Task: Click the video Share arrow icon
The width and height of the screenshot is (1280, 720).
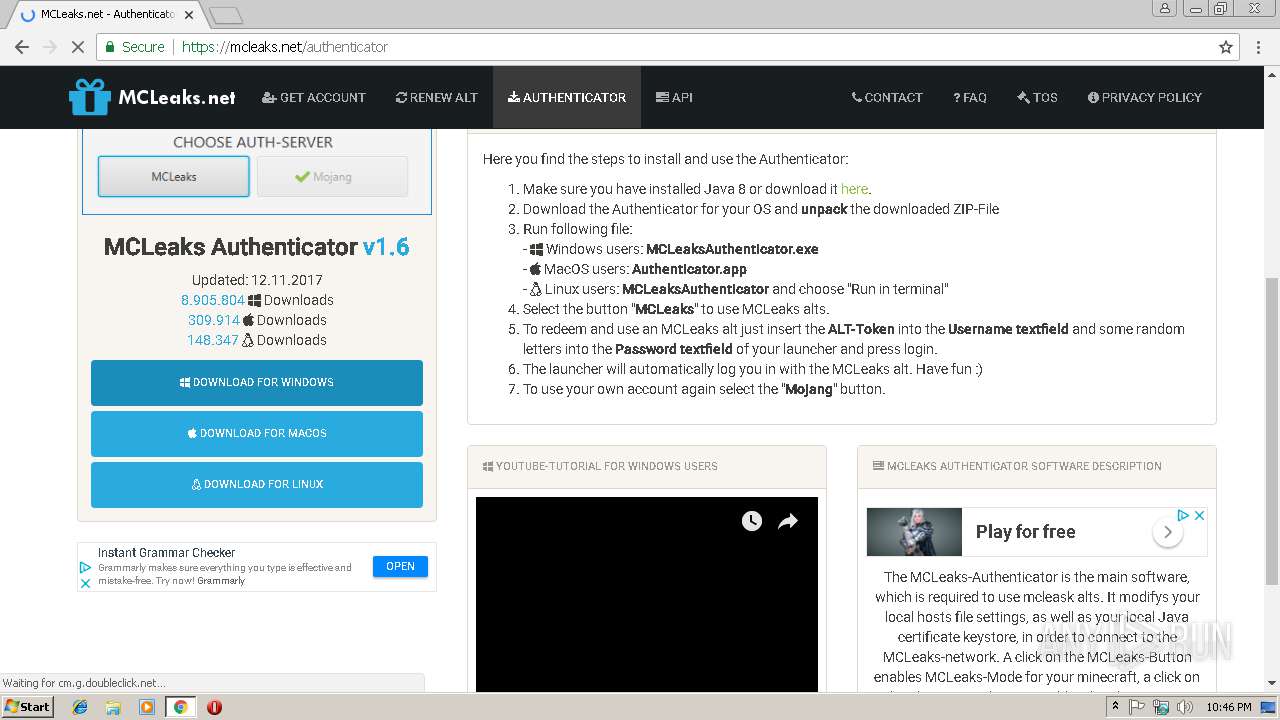Action: point(788,521)
